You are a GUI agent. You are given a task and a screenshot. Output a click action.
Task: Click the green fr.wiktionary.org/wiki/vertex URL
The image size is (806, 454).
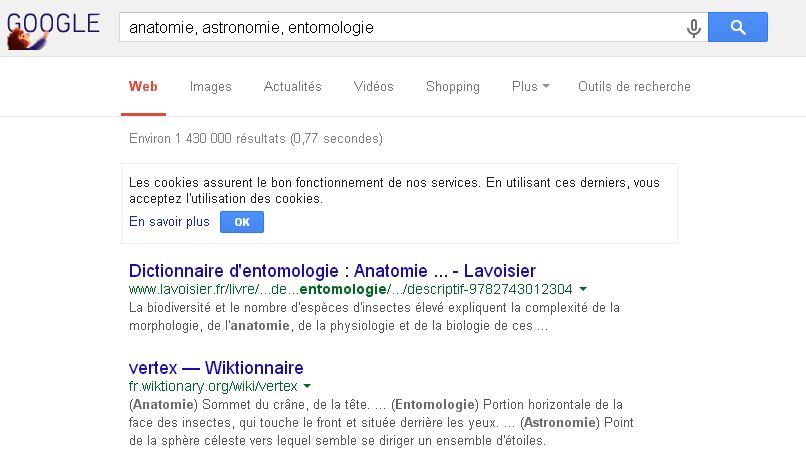213,386
